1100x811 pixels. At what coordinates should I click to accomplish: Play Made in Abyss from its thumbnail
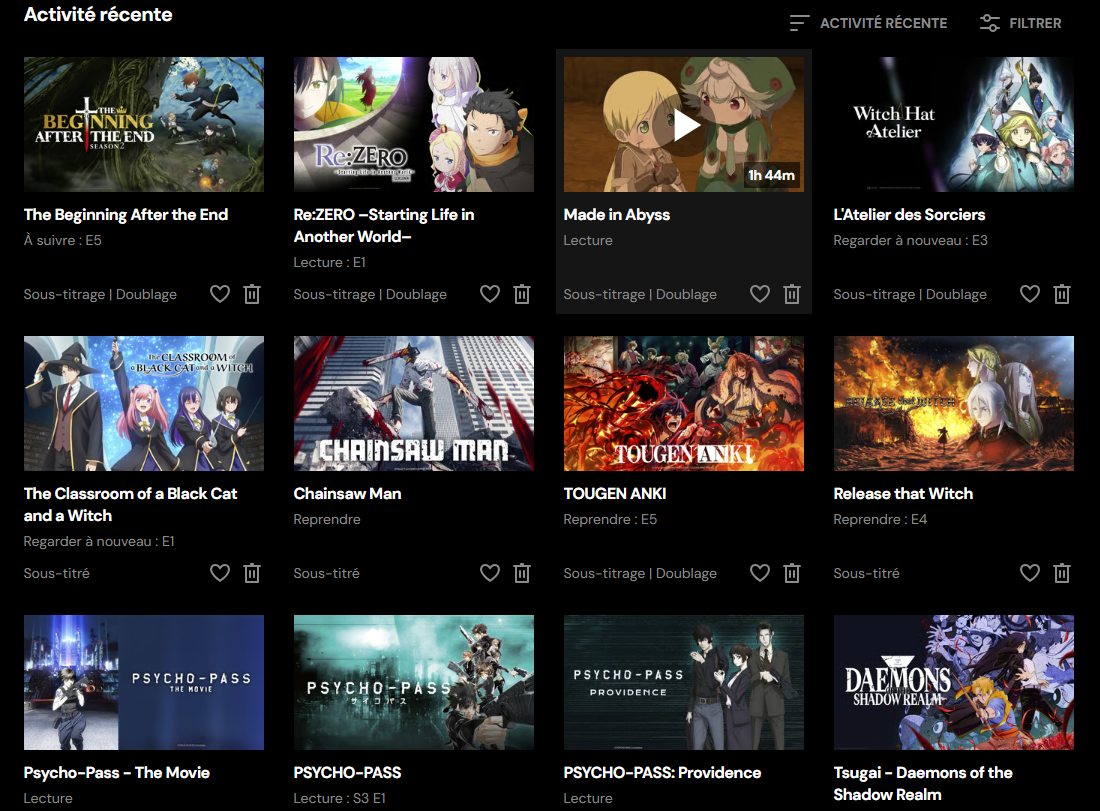(684, 124)
